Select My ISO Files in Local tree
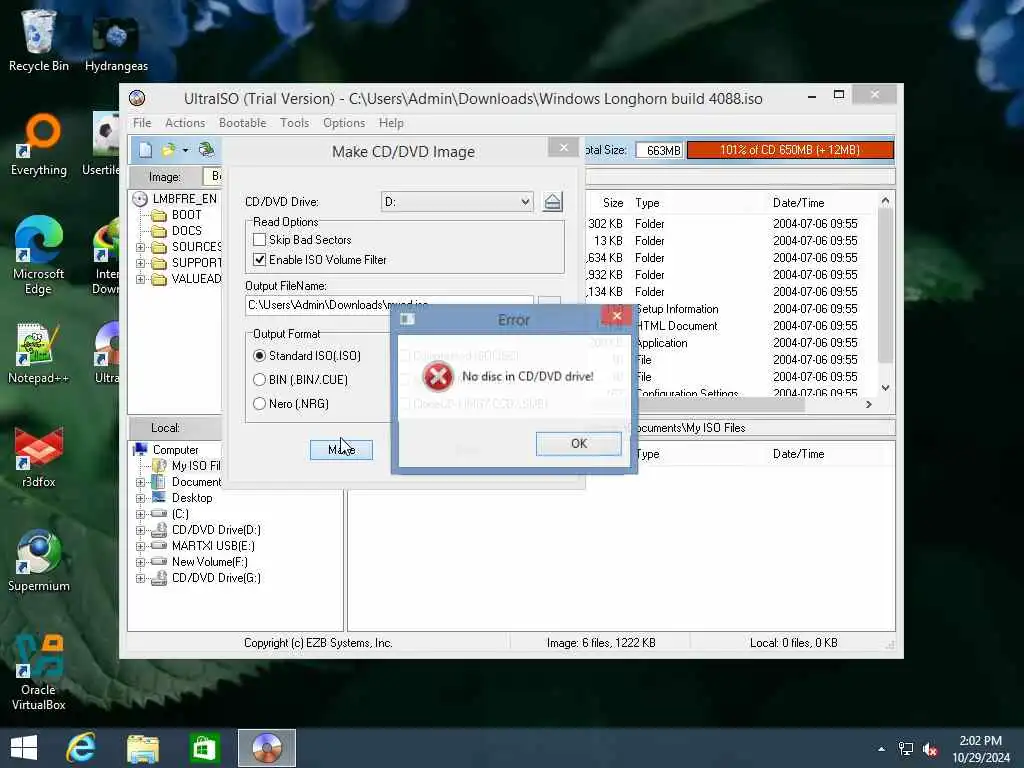This screenshot has height=768, width=1024. click(196, 466)
